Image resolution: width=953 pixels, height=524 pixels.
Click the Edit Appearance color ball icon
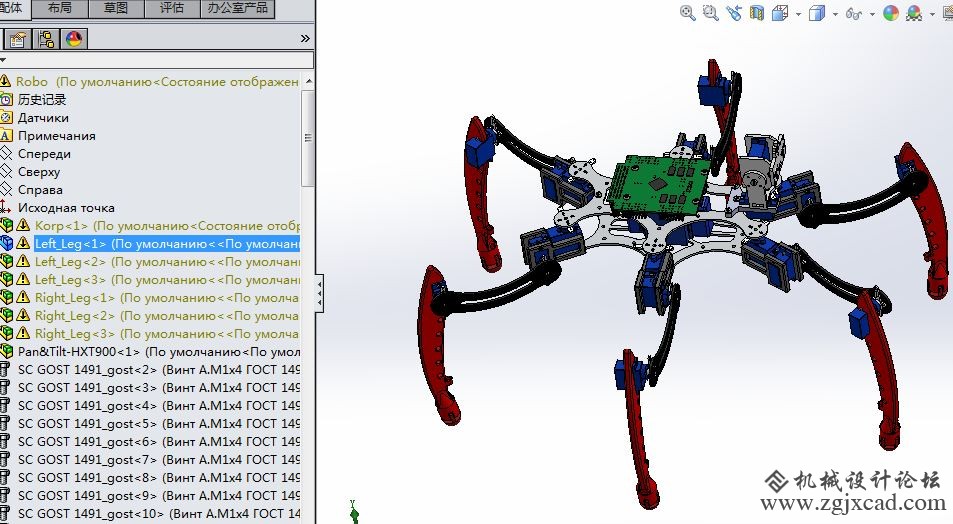pos(891,13)
